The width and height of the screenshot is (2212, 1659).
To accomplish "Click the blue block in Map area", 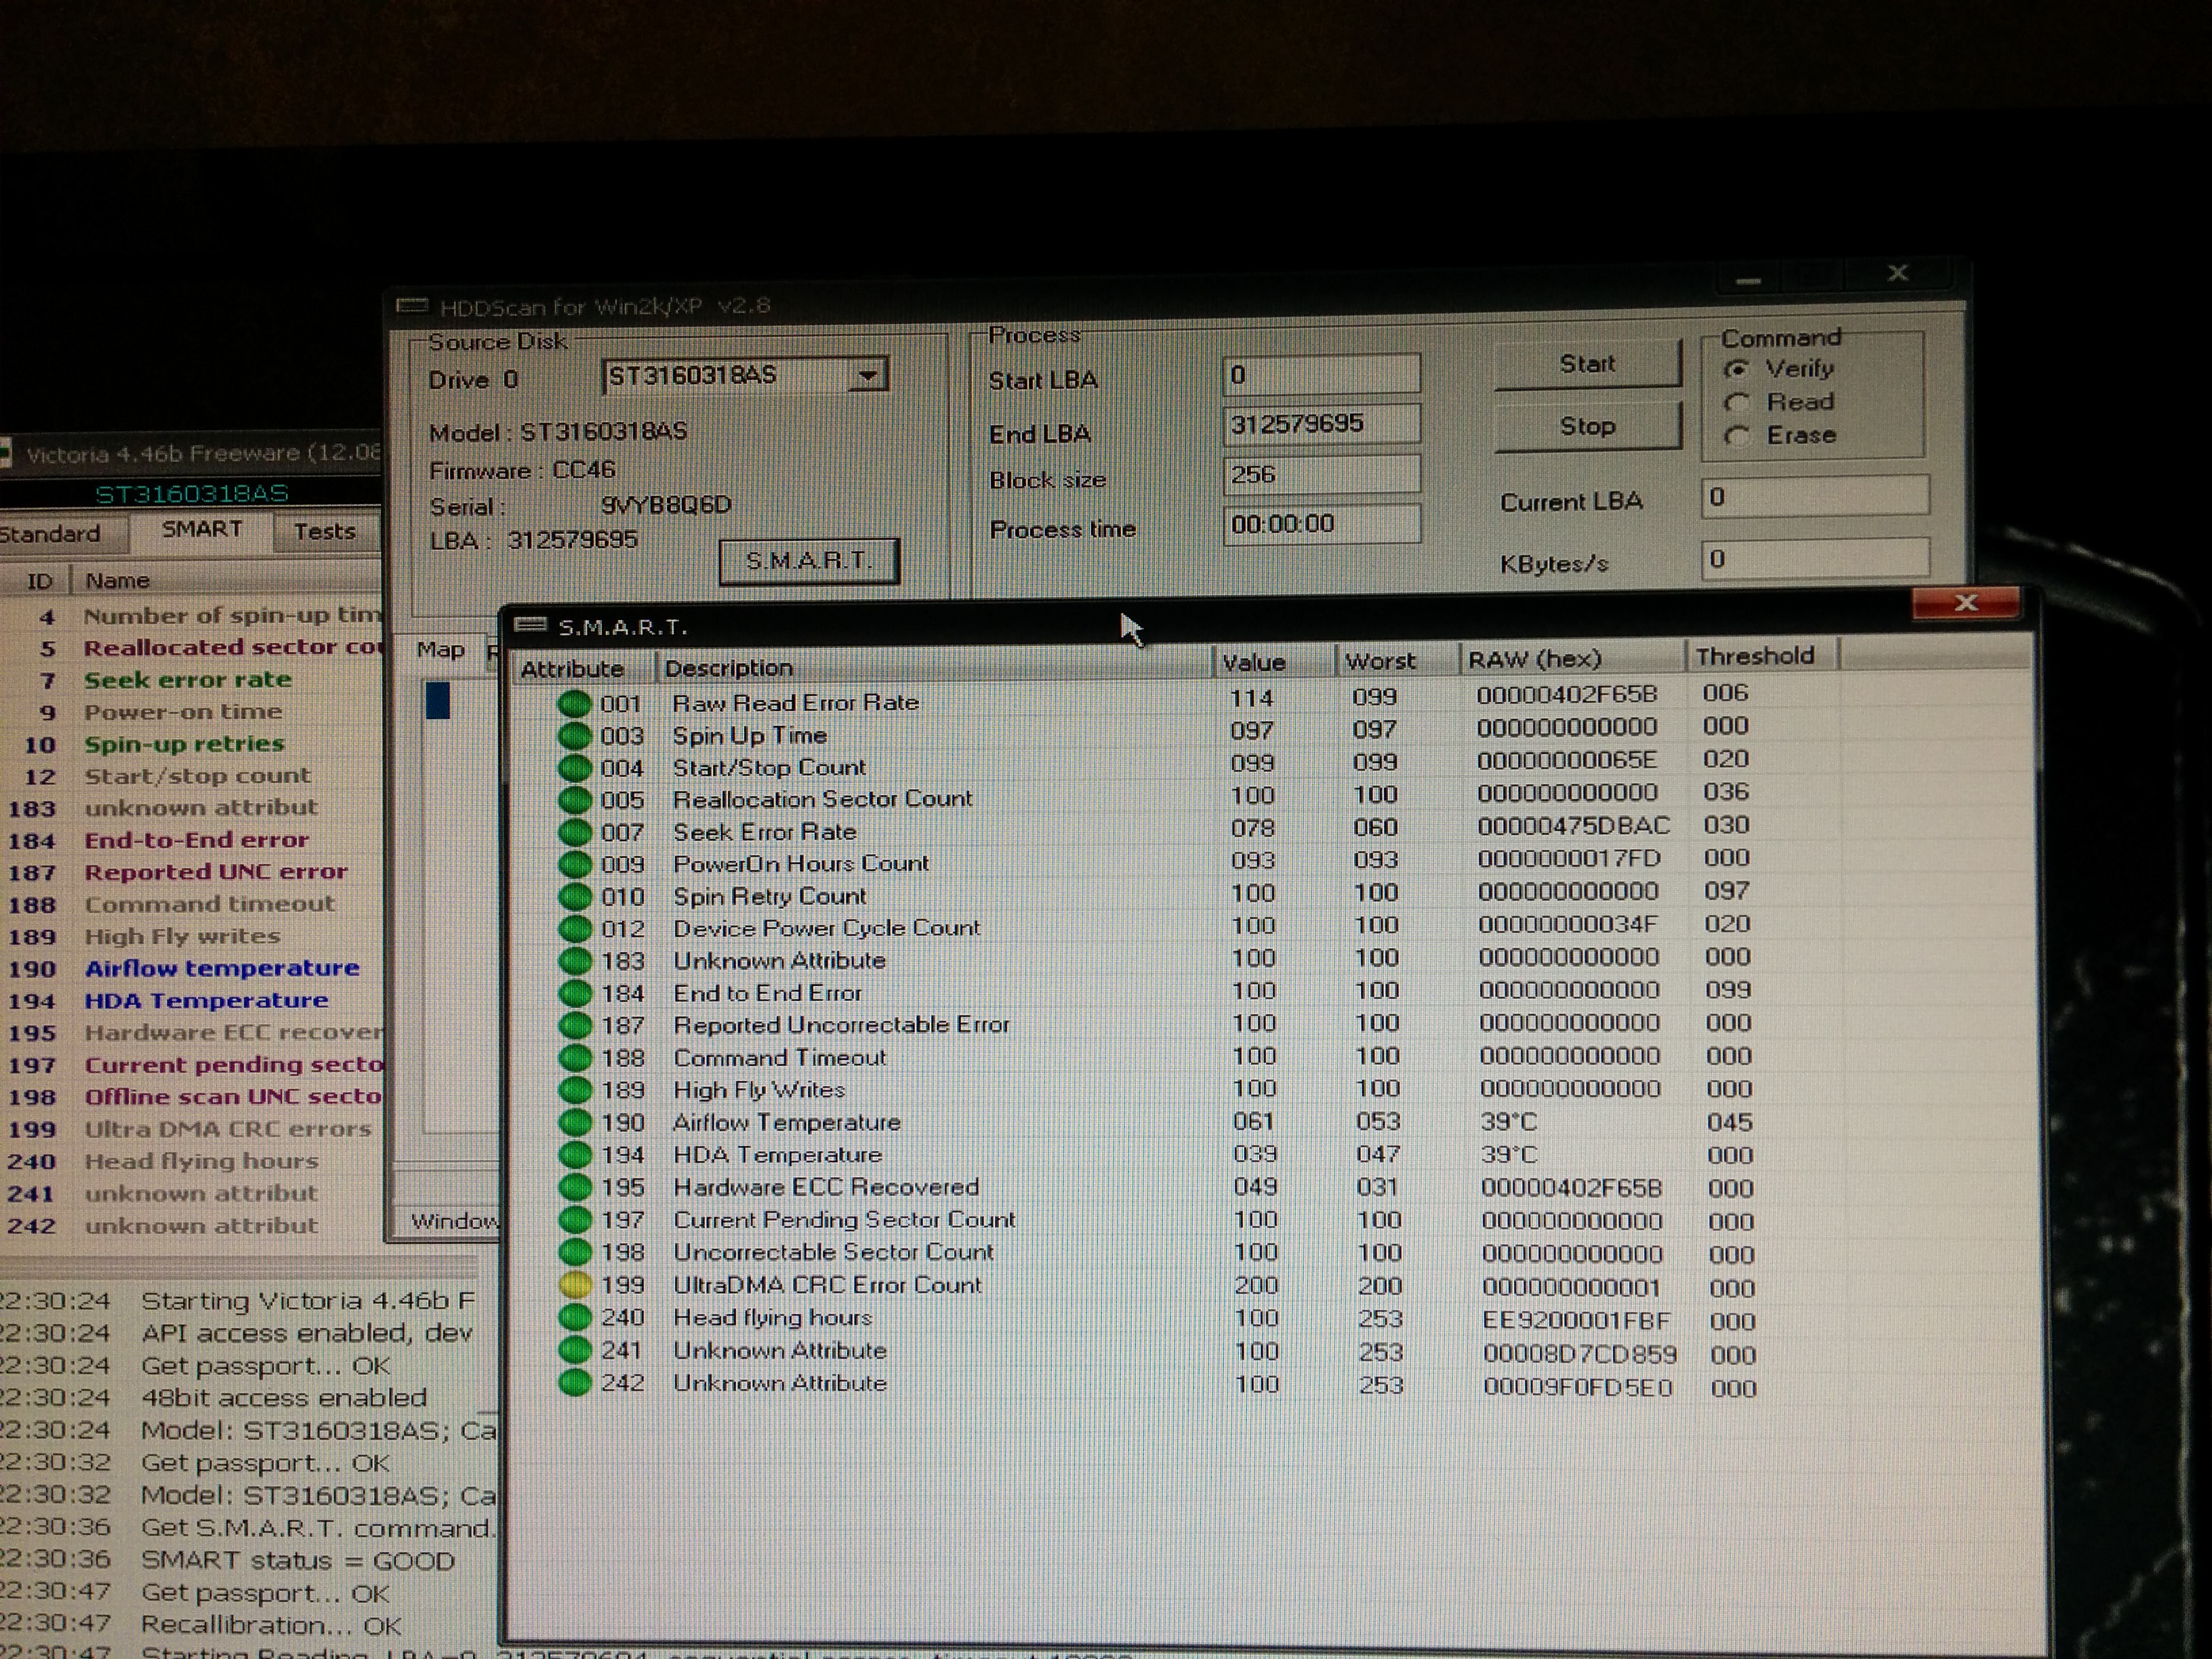I will [438, 700].
